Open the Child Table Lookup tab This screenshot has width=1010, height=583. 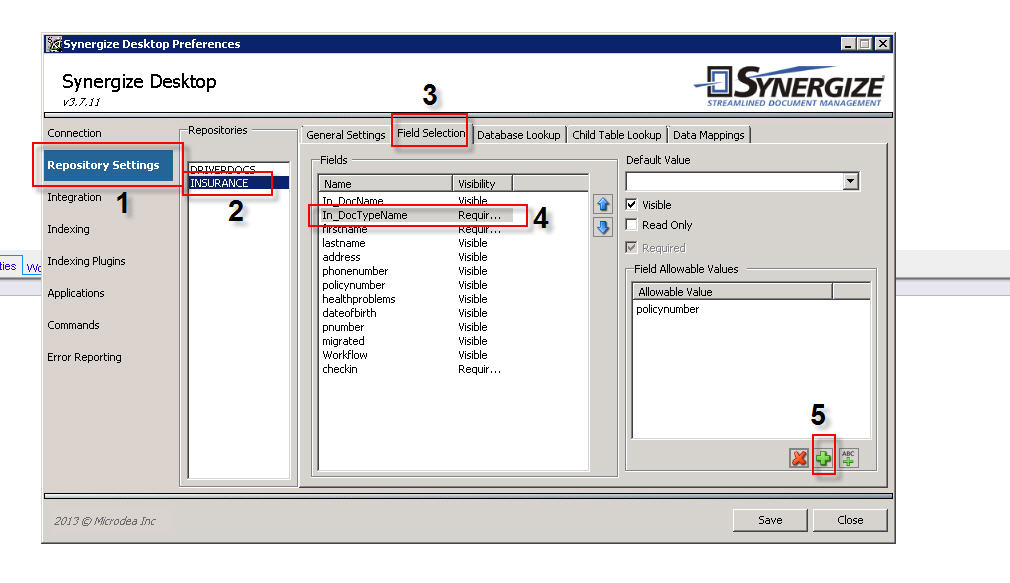(616, 135)
